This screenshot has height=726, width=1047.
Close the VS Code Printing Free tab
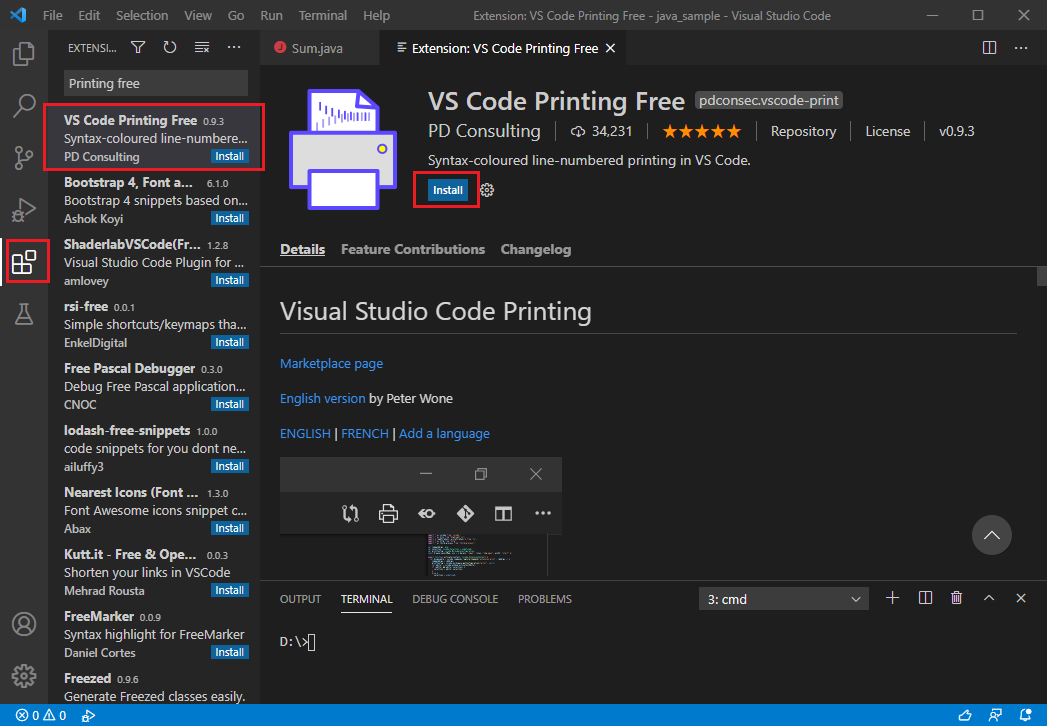(x=610, y=48)
